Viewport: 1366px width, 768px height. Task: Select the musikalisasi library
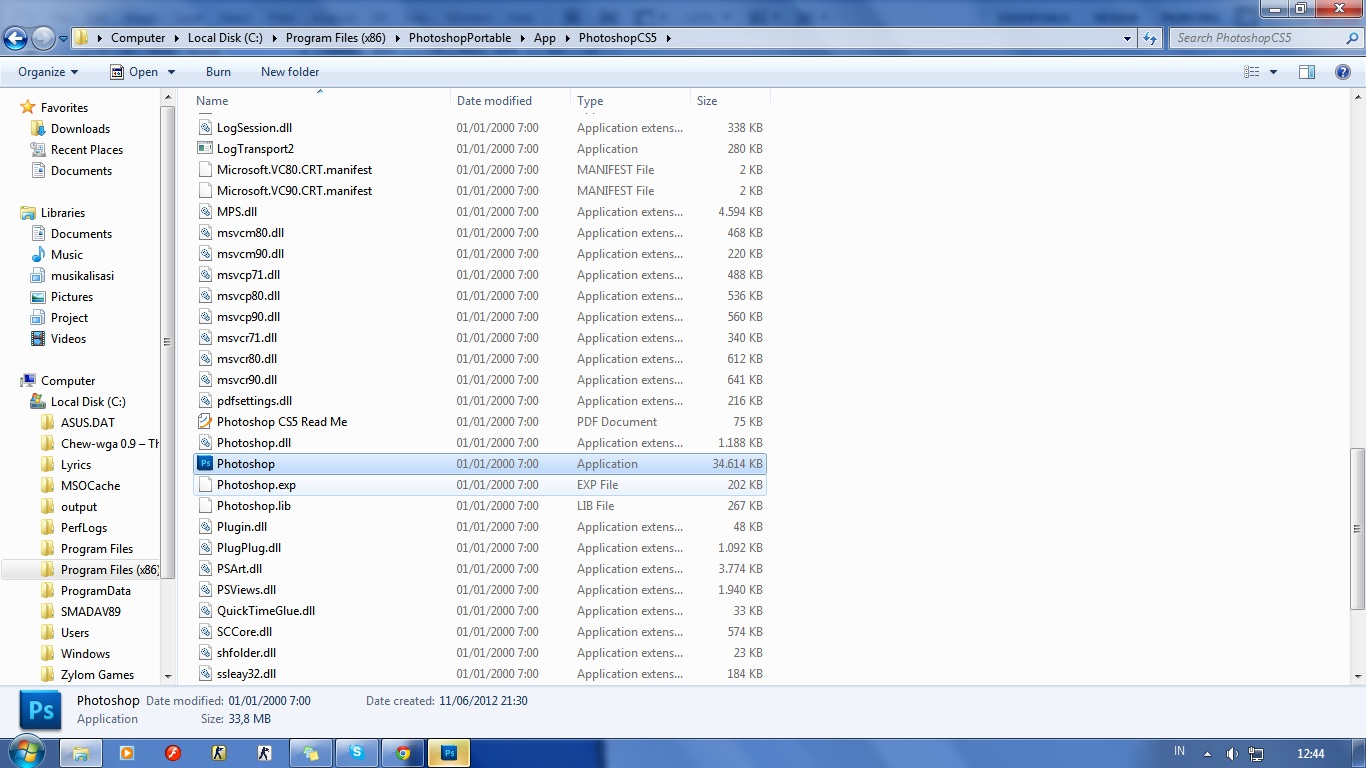click(82, 275)
